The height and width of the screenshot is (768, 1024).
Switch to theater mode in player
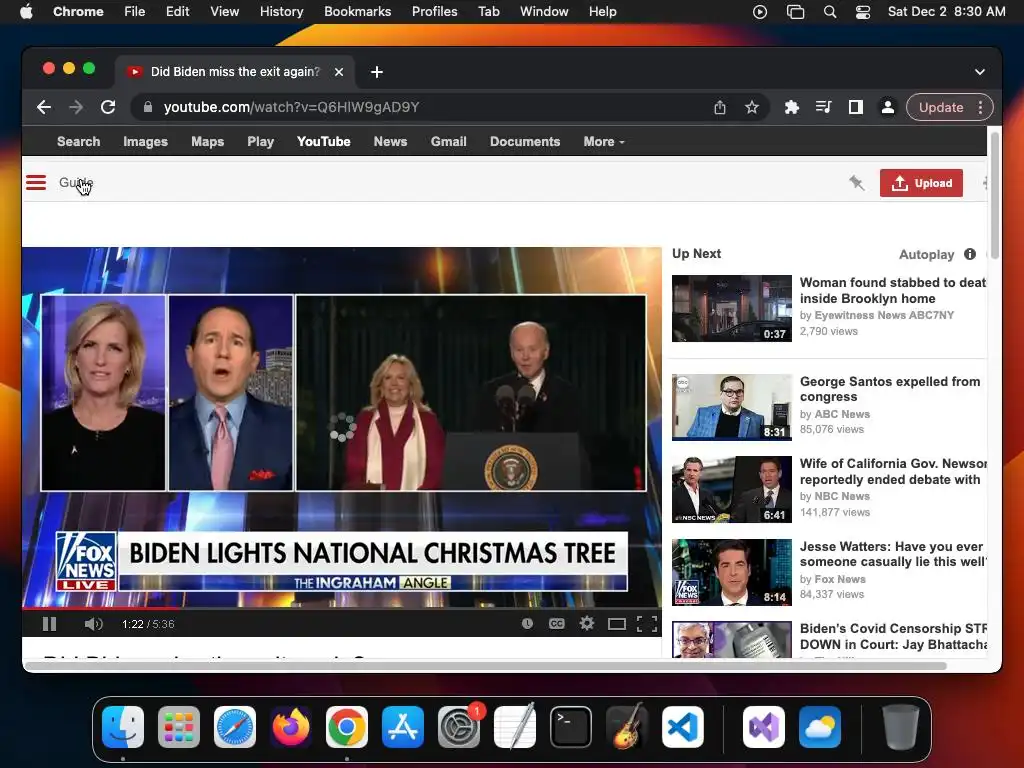pyautogui.click(x=616, y=624)
